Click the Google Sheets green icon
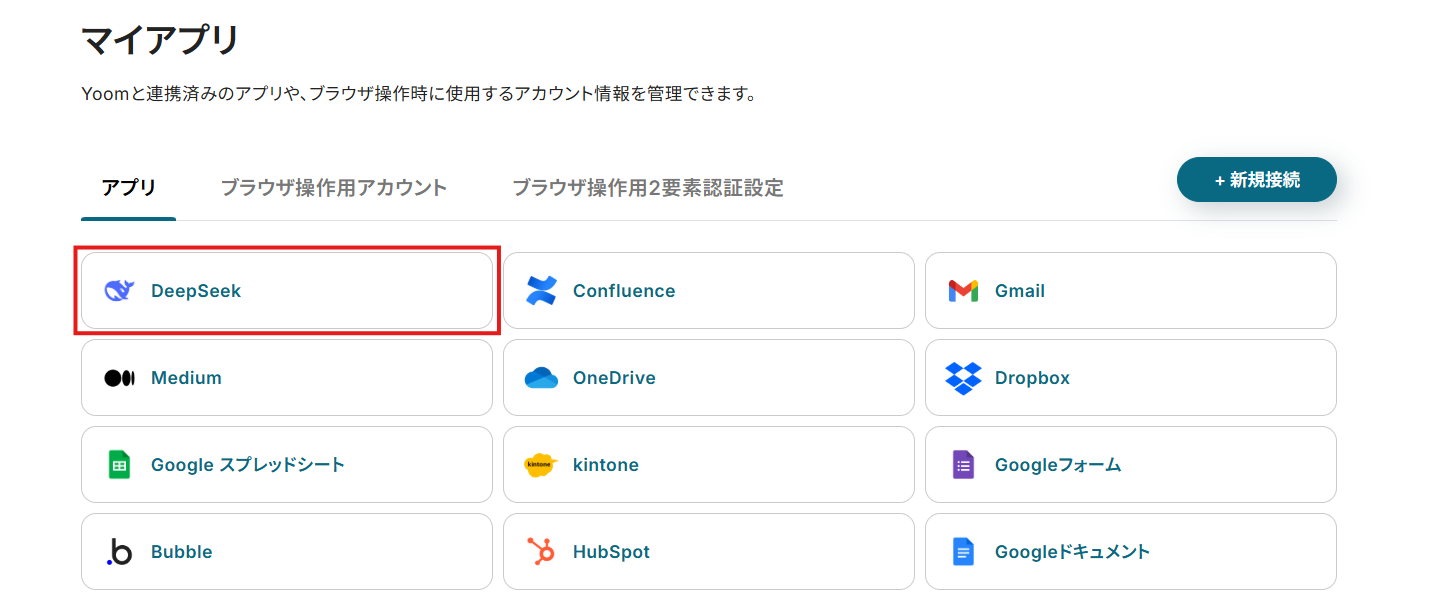The image size is (1431, 598). tap(119, 465)
